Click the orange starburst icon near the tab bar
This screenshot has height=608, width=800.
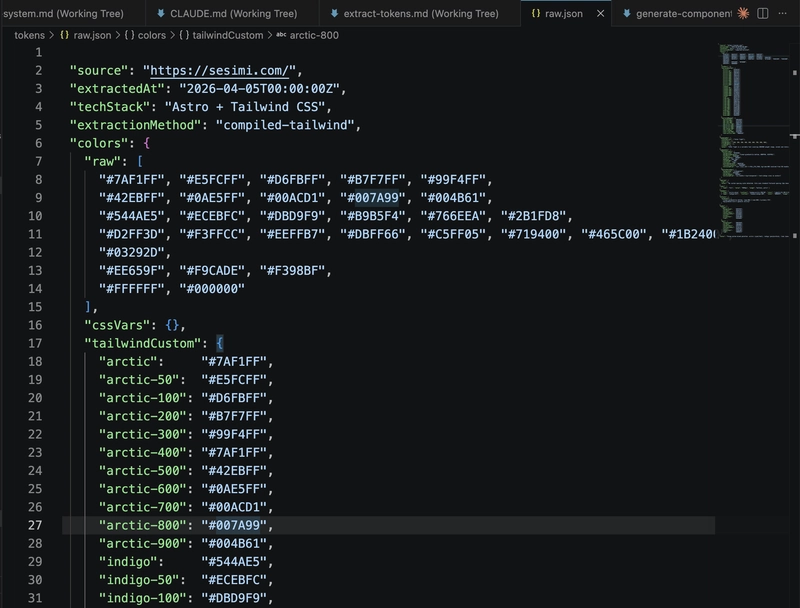(744, 13)
